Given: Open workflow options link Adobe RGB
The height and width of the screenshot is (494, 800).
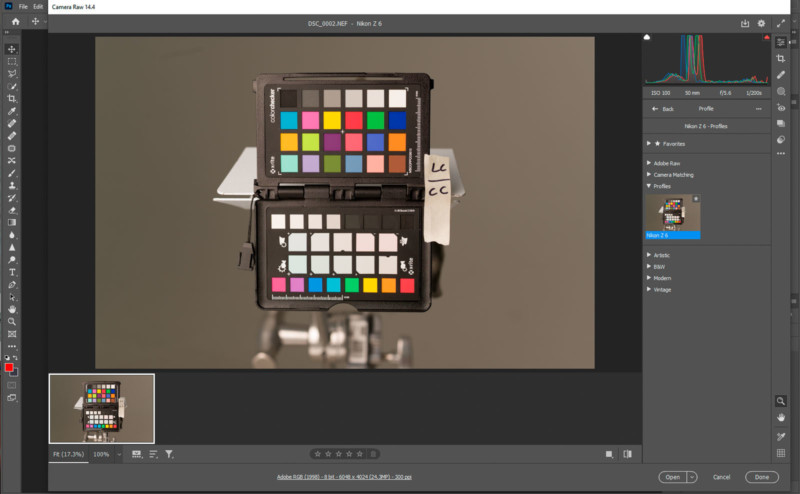Looking at the screenshot, I should (x=344, y=477).
